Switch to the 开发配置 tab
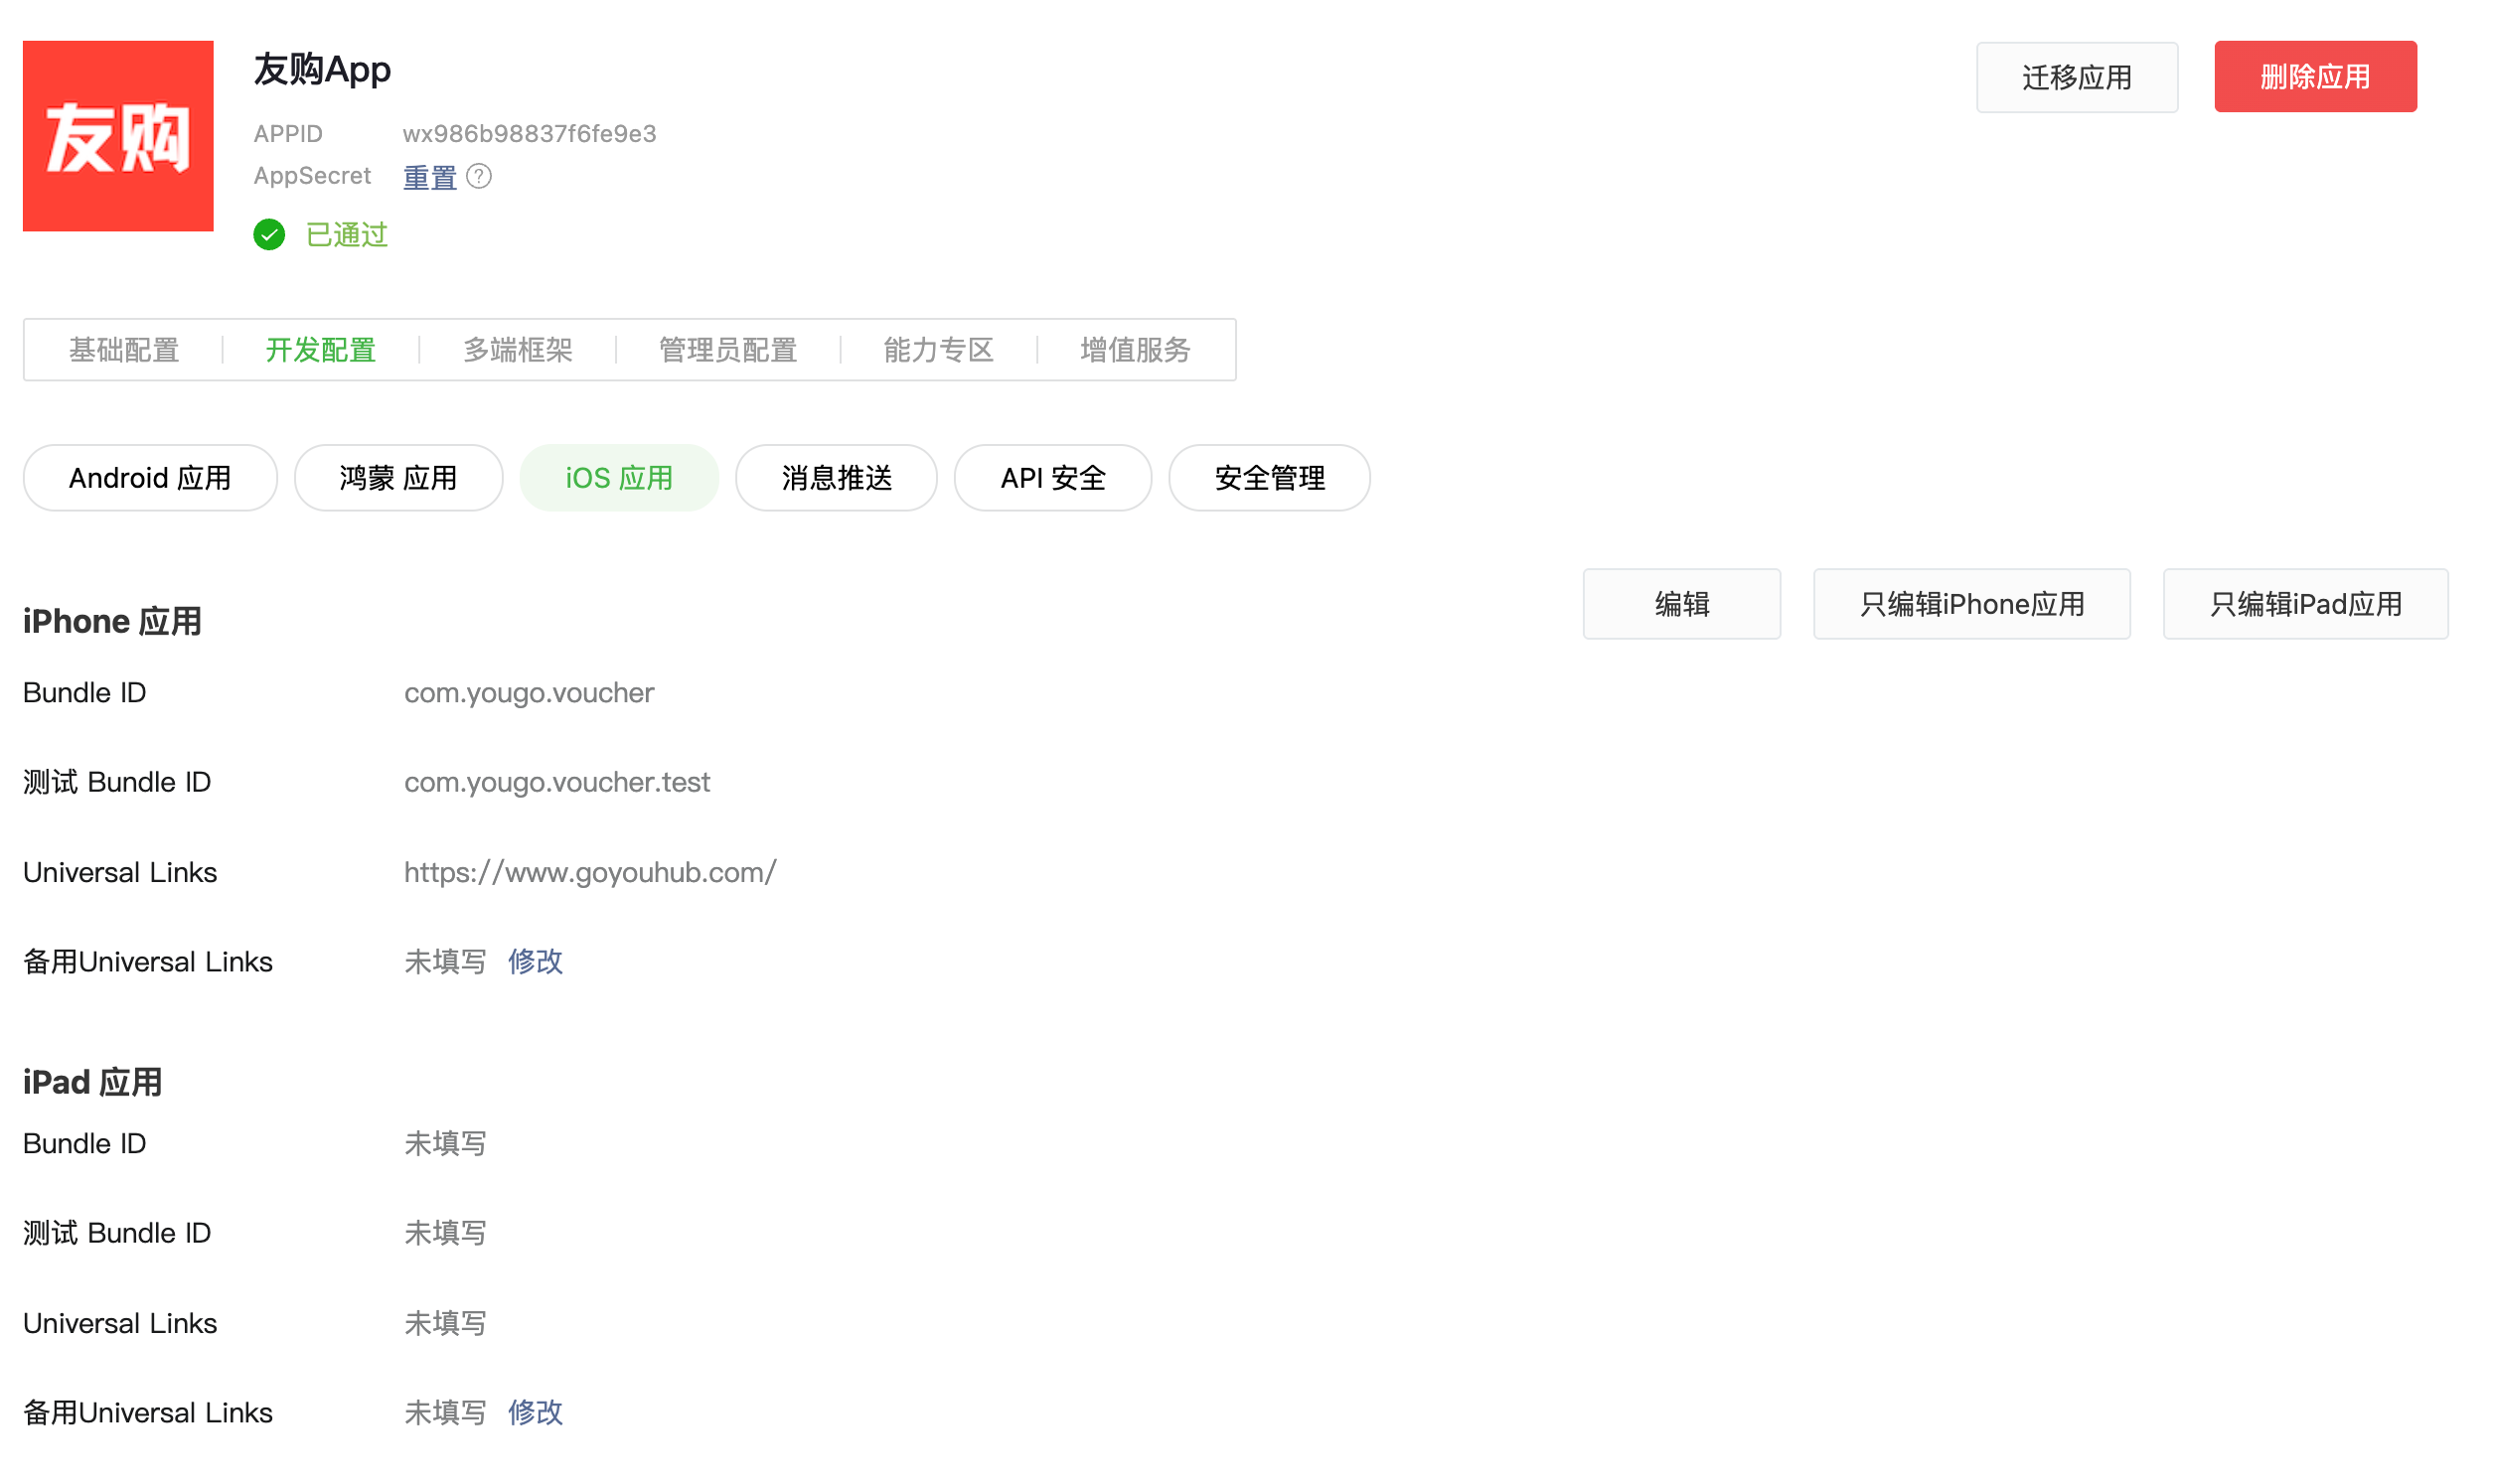 (x=320, y=350)
